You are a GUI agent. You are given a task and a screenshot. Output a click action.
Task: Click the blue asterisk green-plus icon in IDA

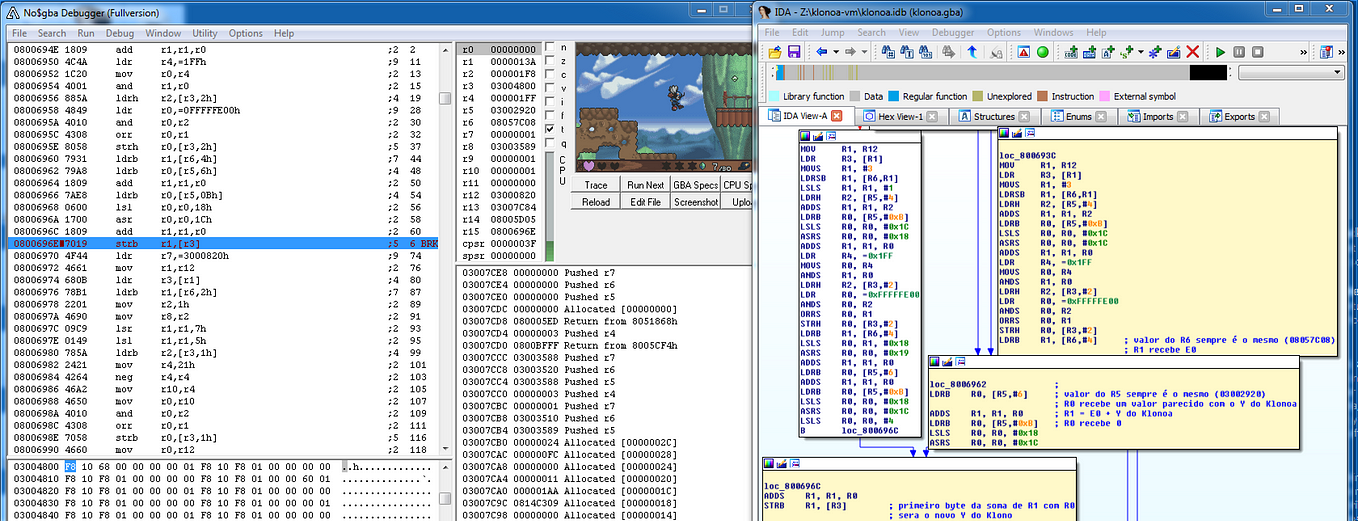tap(1156, 51)
